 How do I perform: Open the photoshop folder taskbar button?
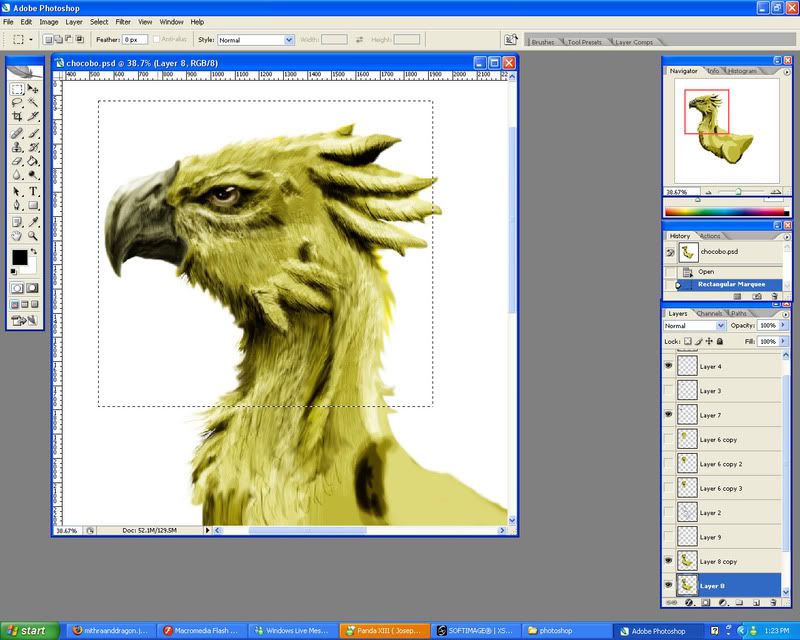(x=564, y=631)
